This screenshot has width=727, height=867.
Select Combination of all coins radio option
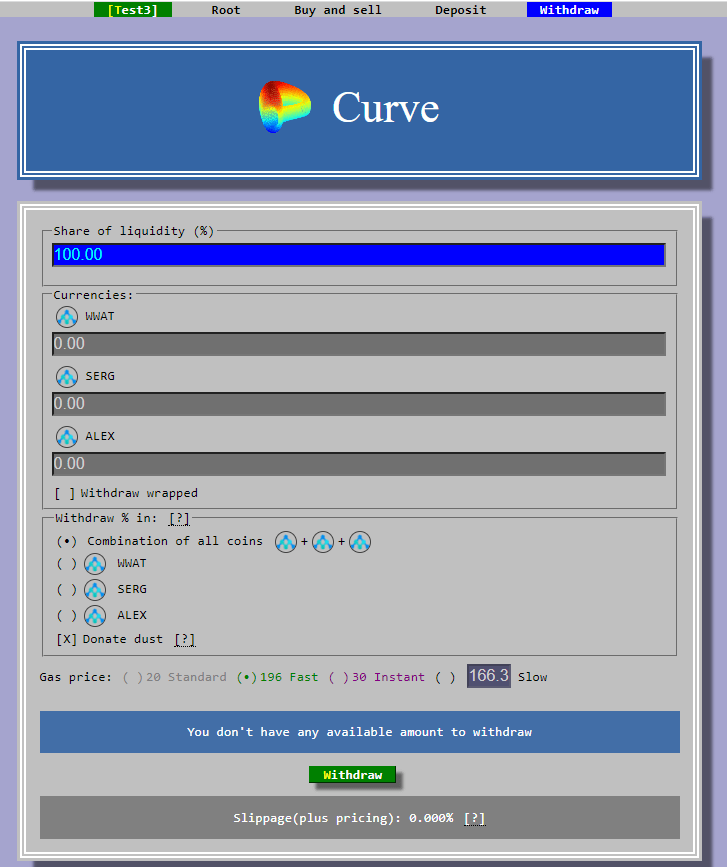67,541
